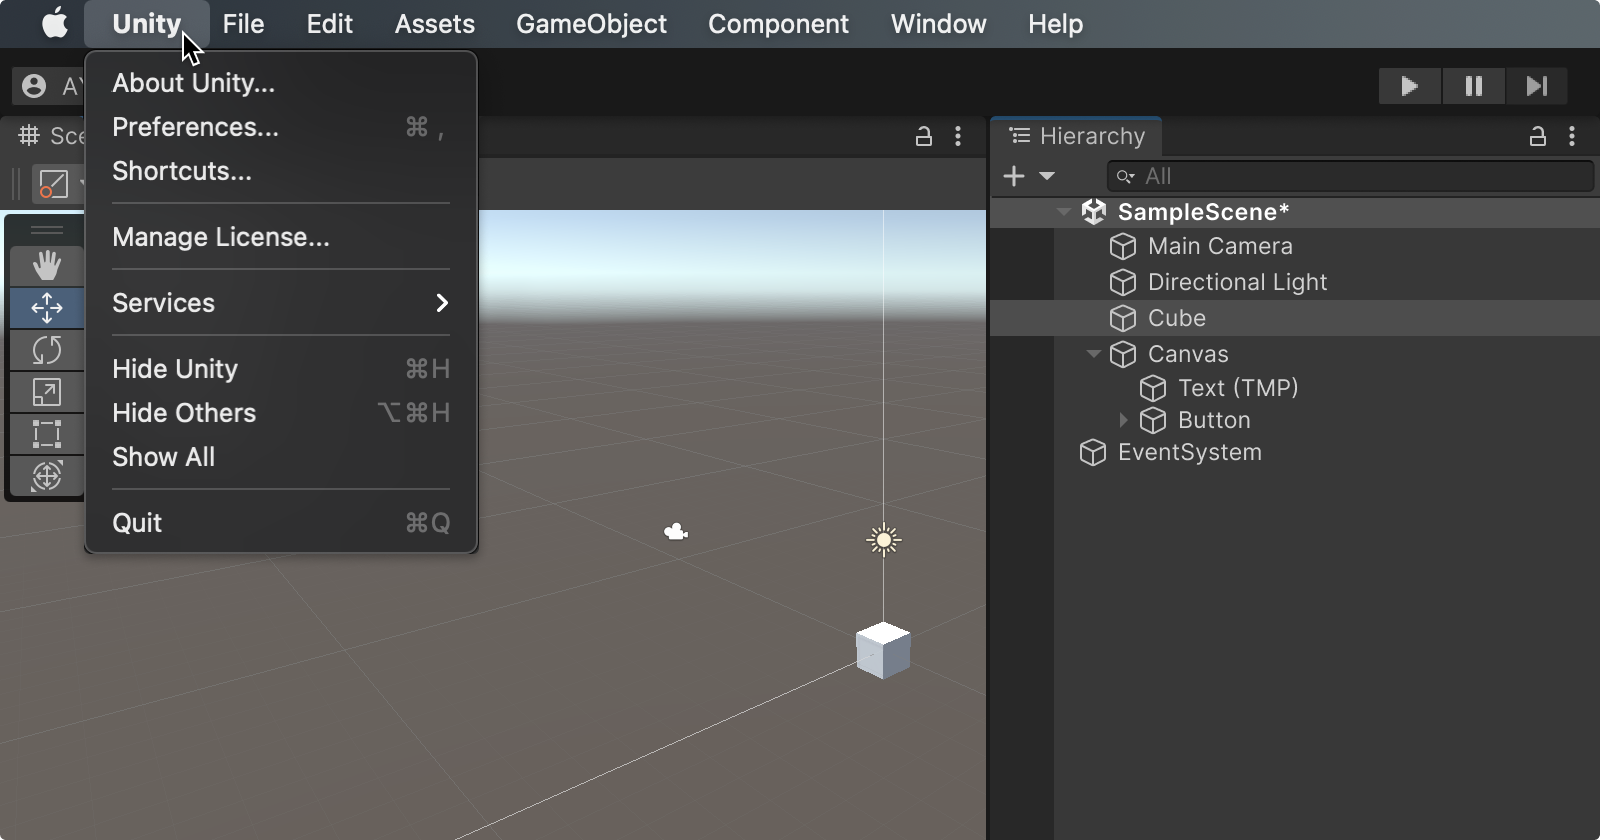Click the Pause button
1600x840 pixels.
(1473, 86)
